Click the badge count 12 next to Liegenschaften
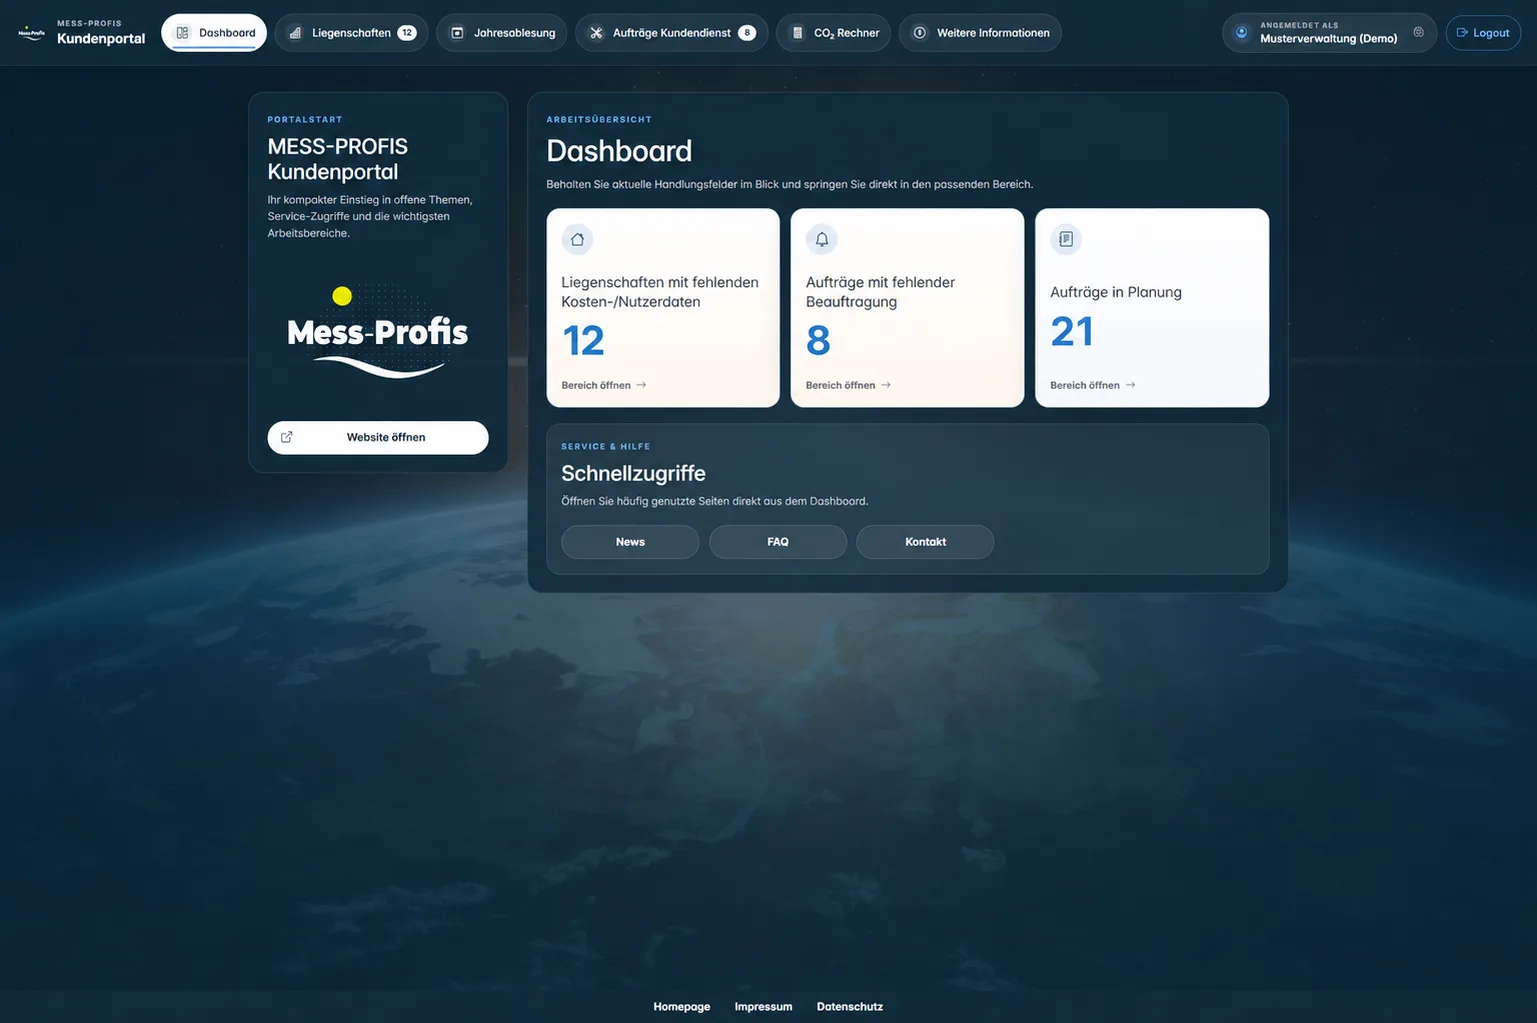The height and width of the screenshot is (1023, 1537). pyautogui.click(x=407, y=33)
